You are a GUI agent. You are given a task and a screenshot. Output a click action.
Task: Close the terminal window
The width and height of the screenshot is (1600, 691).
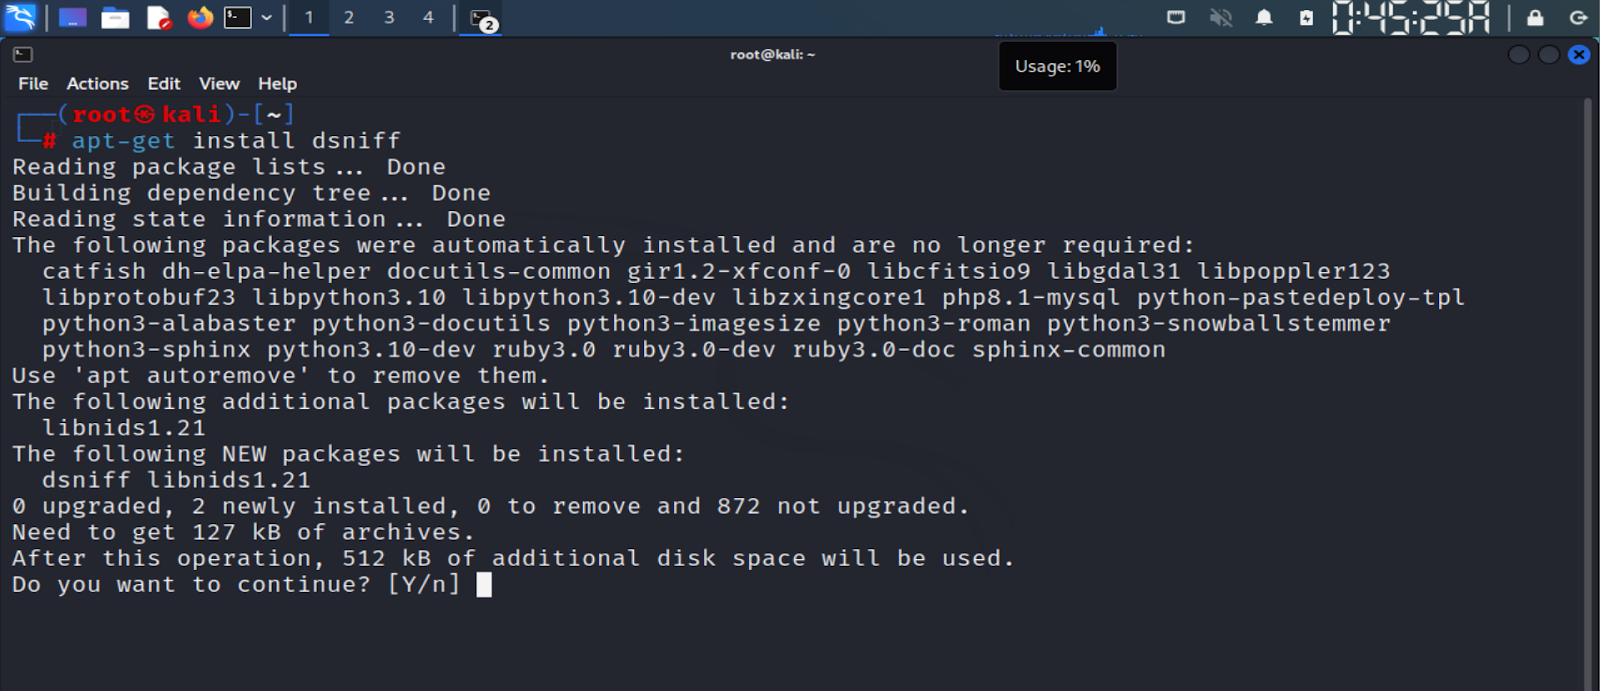[1579, 55]
